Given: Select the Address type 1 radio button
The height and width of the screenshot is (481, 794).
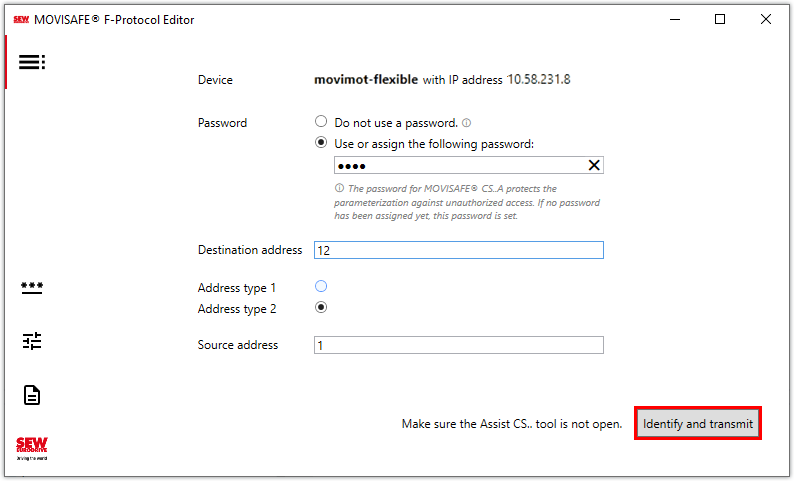Looking at the screenshot, I should (x=321, y=287).
